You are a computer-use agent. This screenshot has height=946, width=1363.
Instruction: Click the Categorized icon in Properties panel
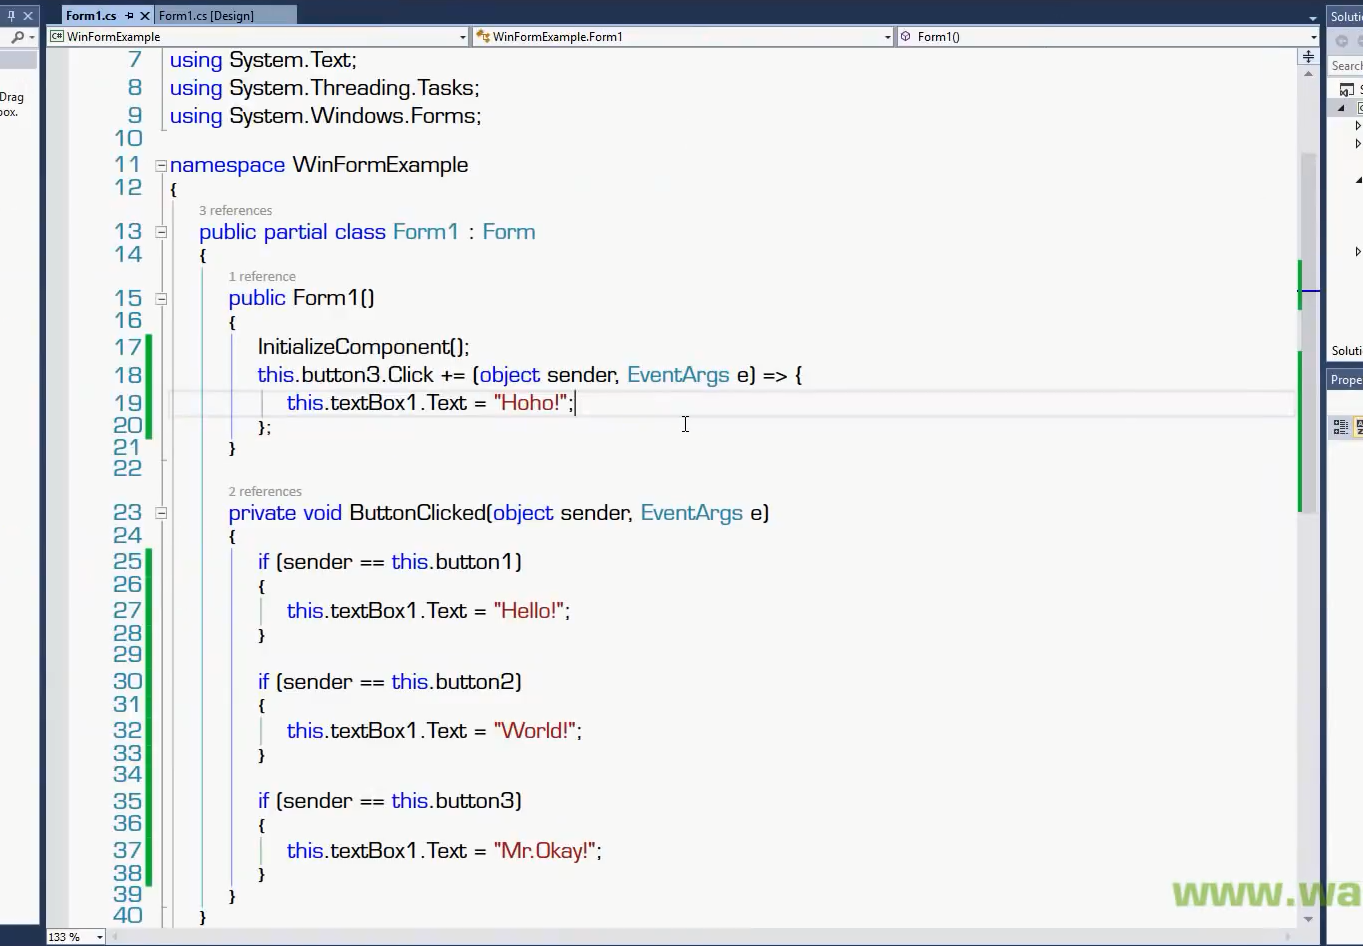1341,427
